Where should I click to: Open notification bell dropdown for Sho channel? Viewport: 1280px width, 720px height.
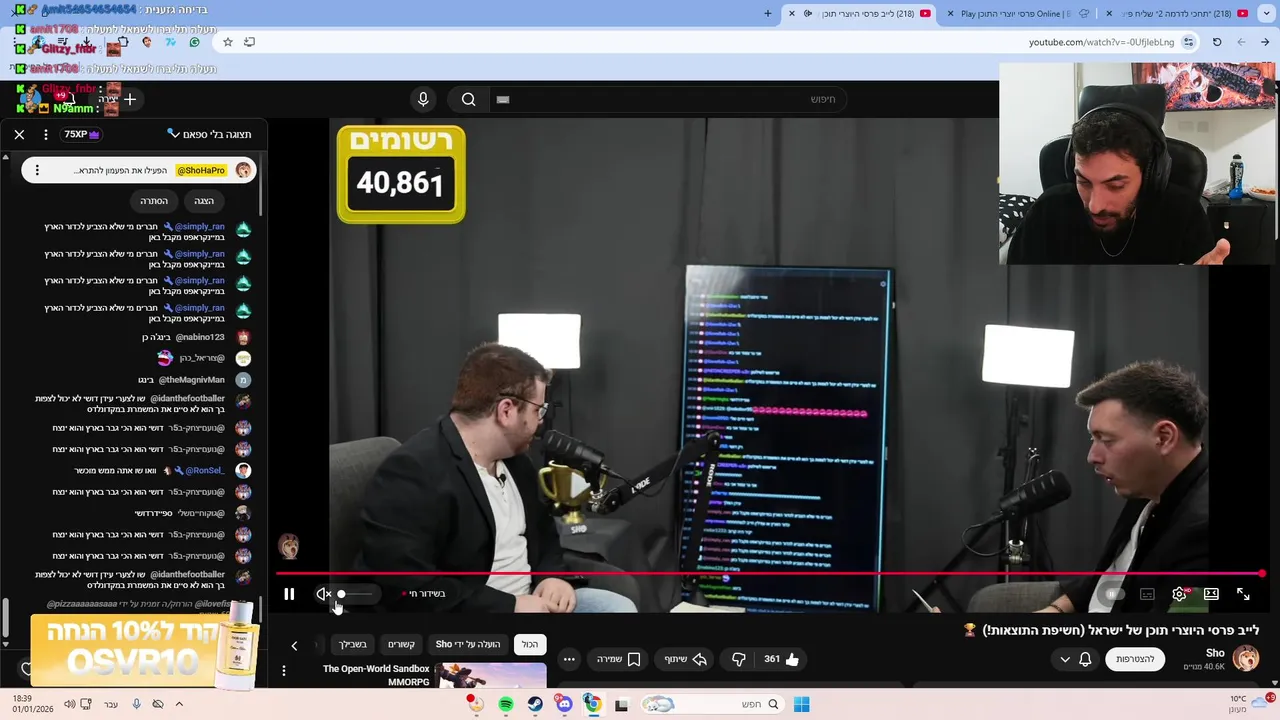pyautogui.click(x=1075, y=659)
